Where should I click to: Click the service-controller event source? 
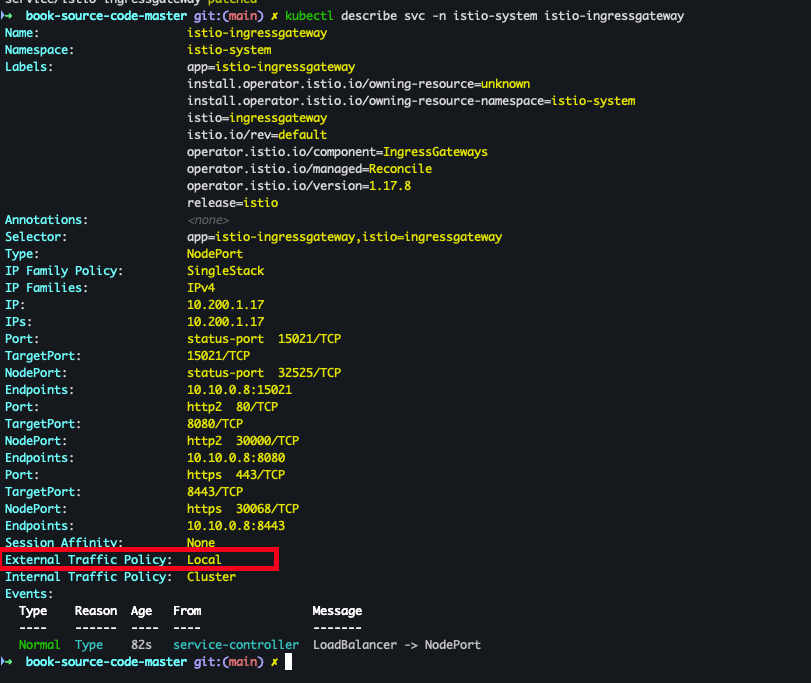tap(236, 645)
